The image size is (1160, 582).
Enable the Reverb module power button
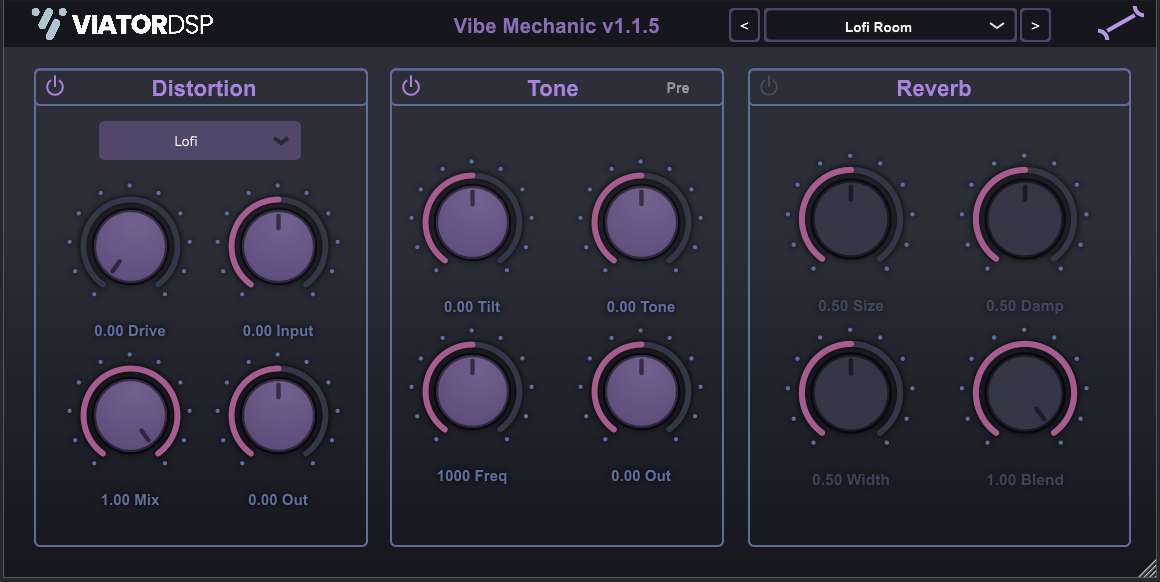[768, 87]
